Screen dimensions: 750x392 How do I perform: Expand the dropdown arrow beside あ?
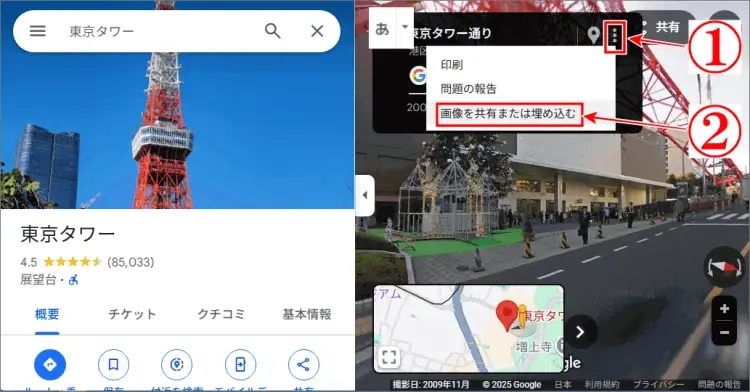[405, 27]
